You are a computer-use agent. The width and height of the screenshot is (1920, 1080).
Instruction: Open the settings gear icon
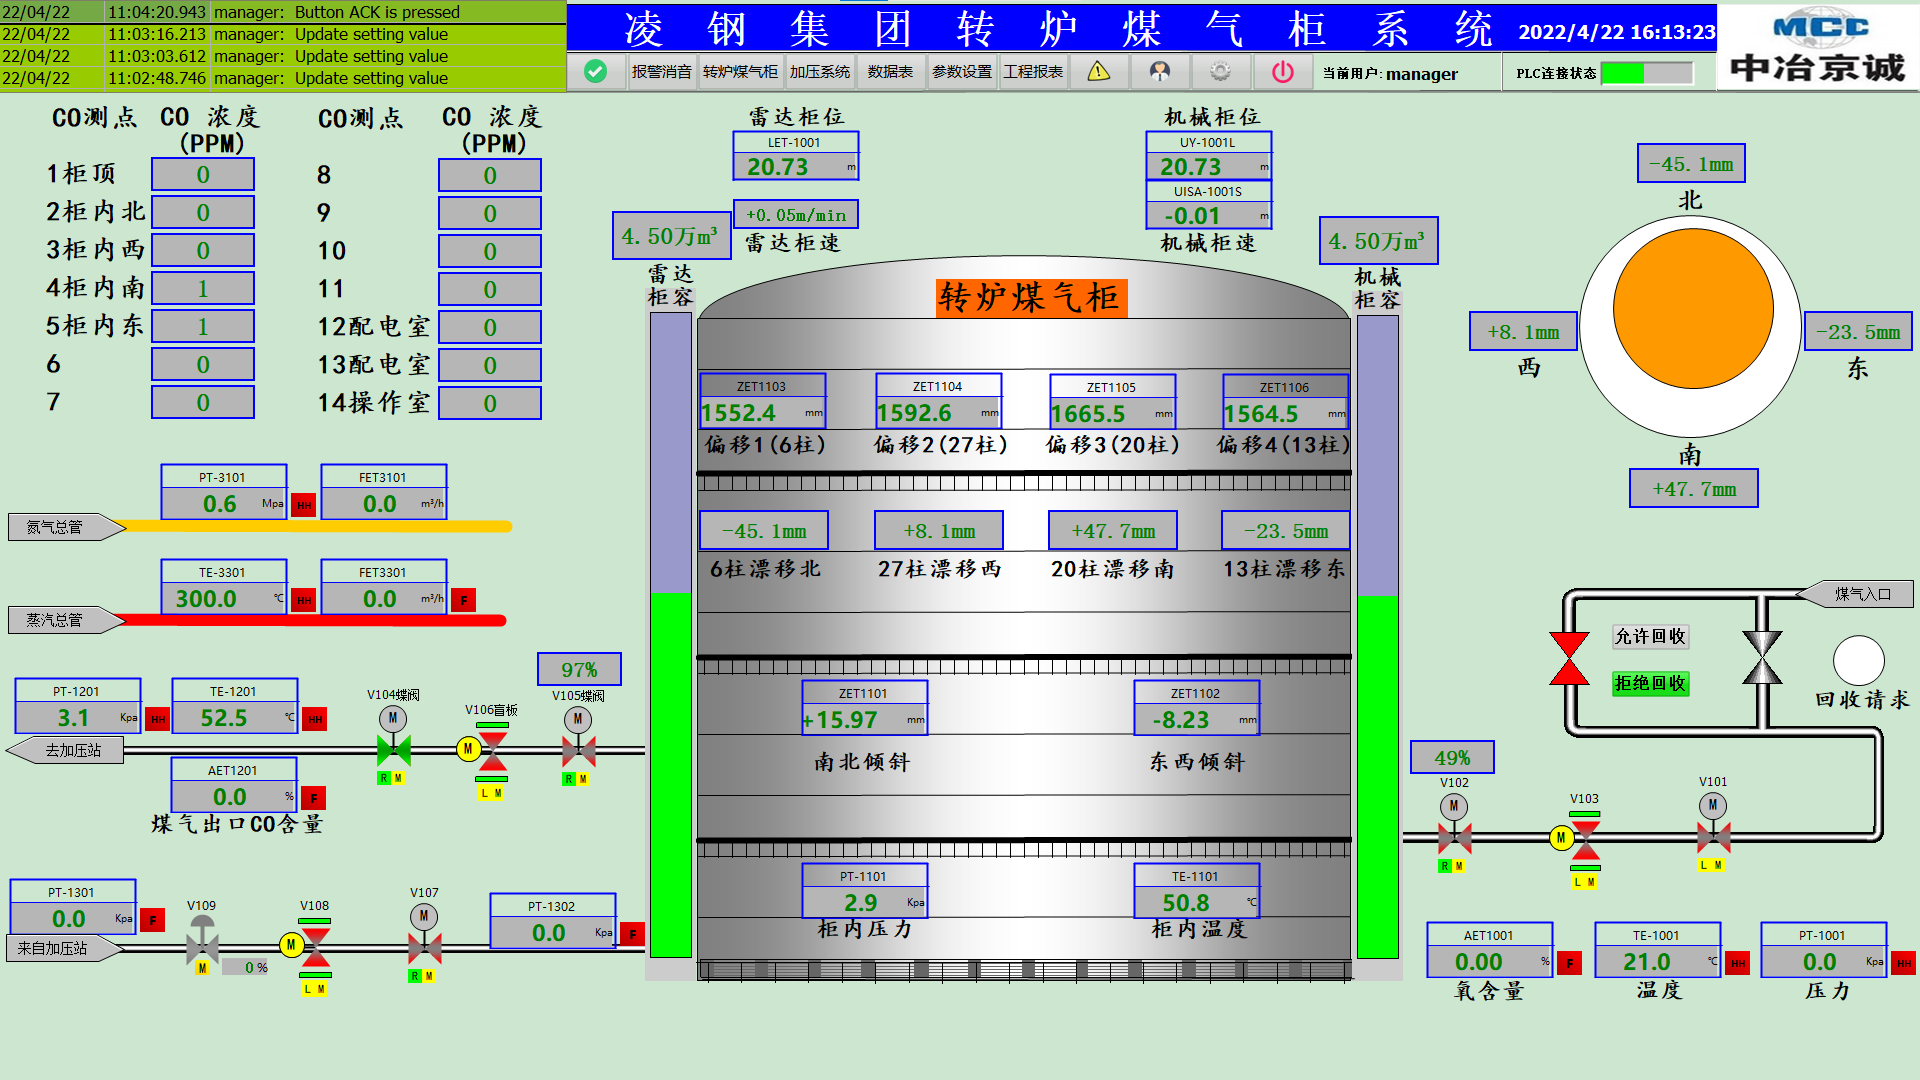(x=1220, y=72)
